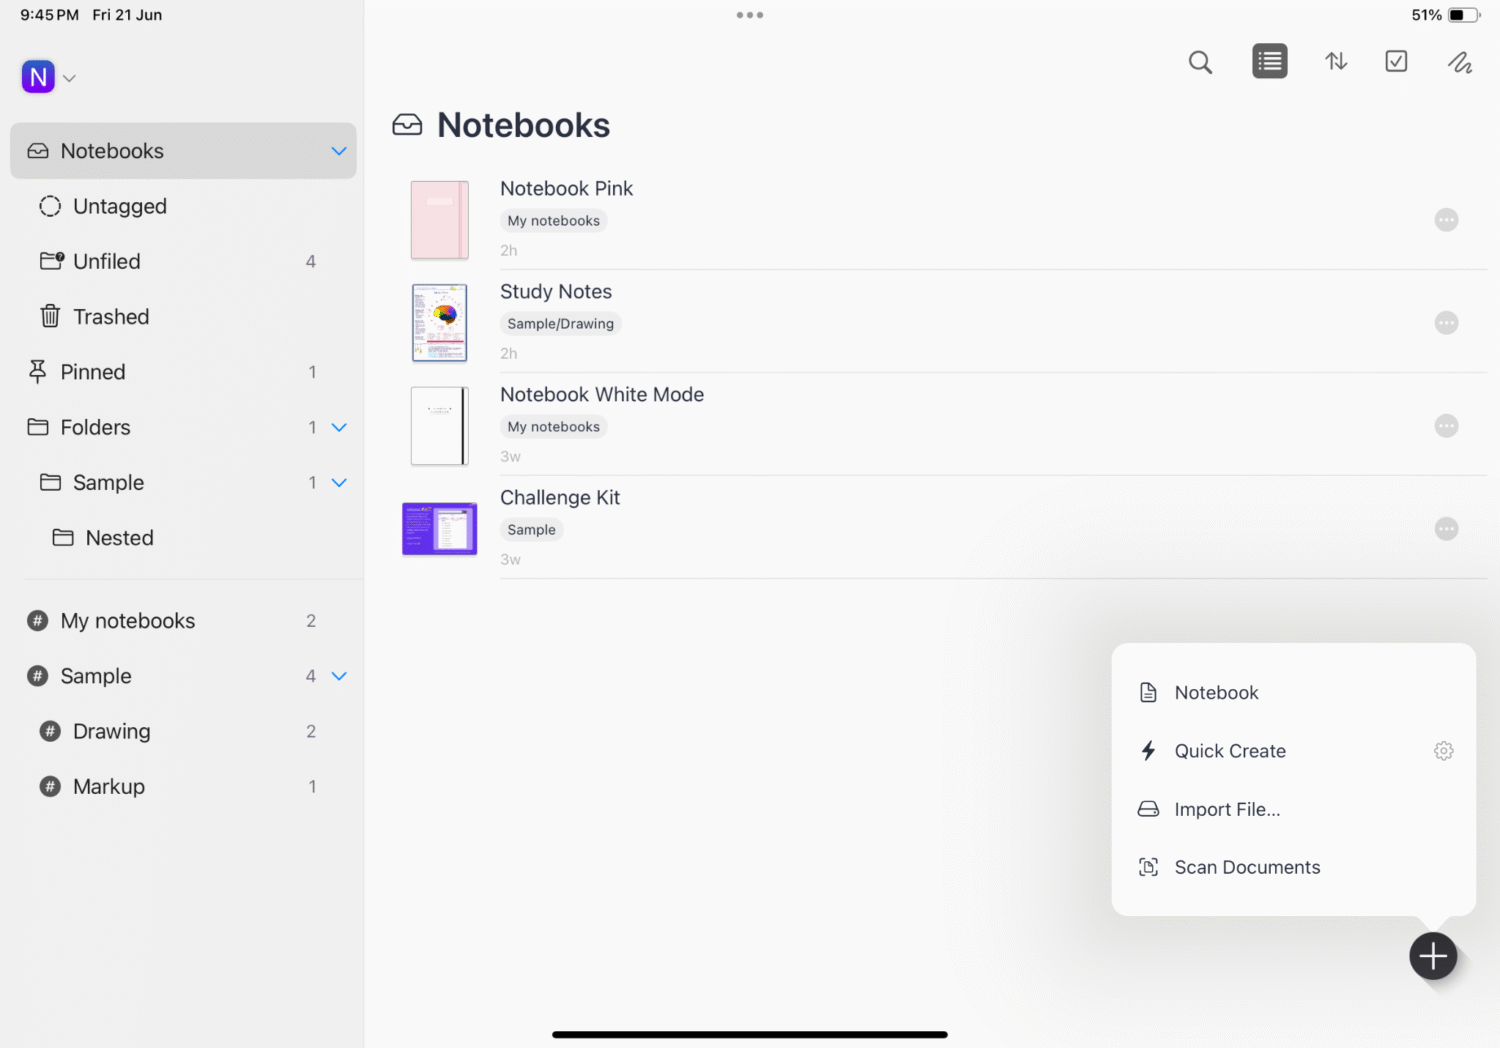The image size is (1500, 1048).
Task: Select the Pinned sidebar icon
Action: (x=37, y=371)
